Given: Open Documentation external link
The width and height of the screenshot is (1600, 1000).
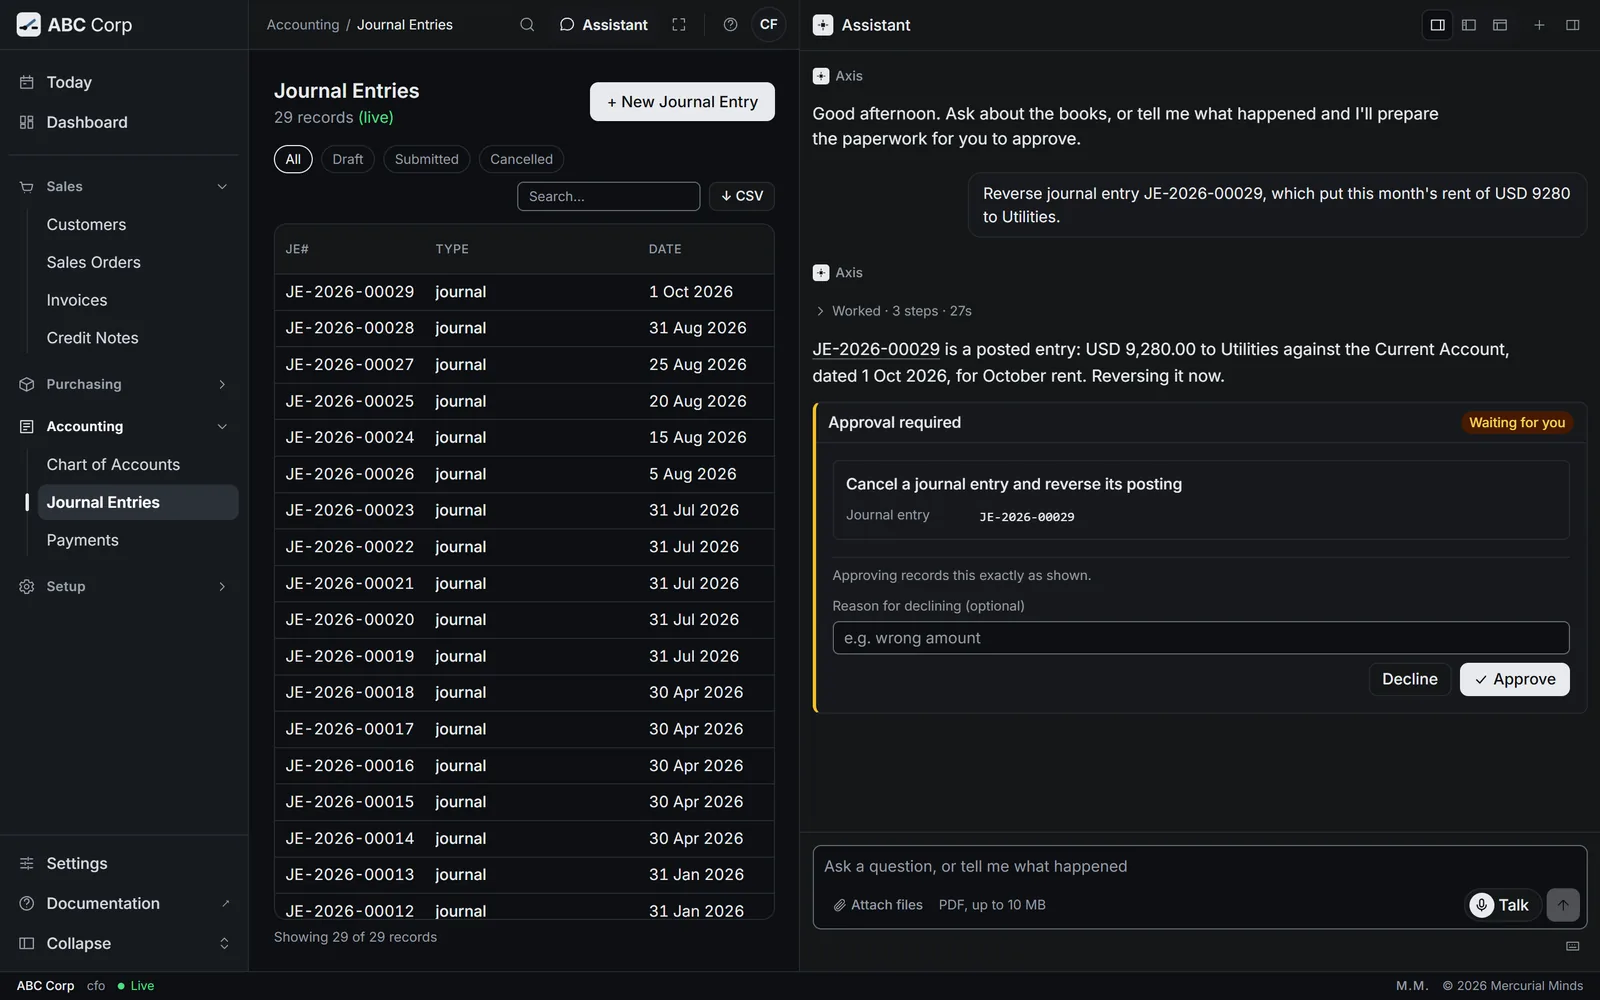Looking at the screenshot, I should point(124,903).
